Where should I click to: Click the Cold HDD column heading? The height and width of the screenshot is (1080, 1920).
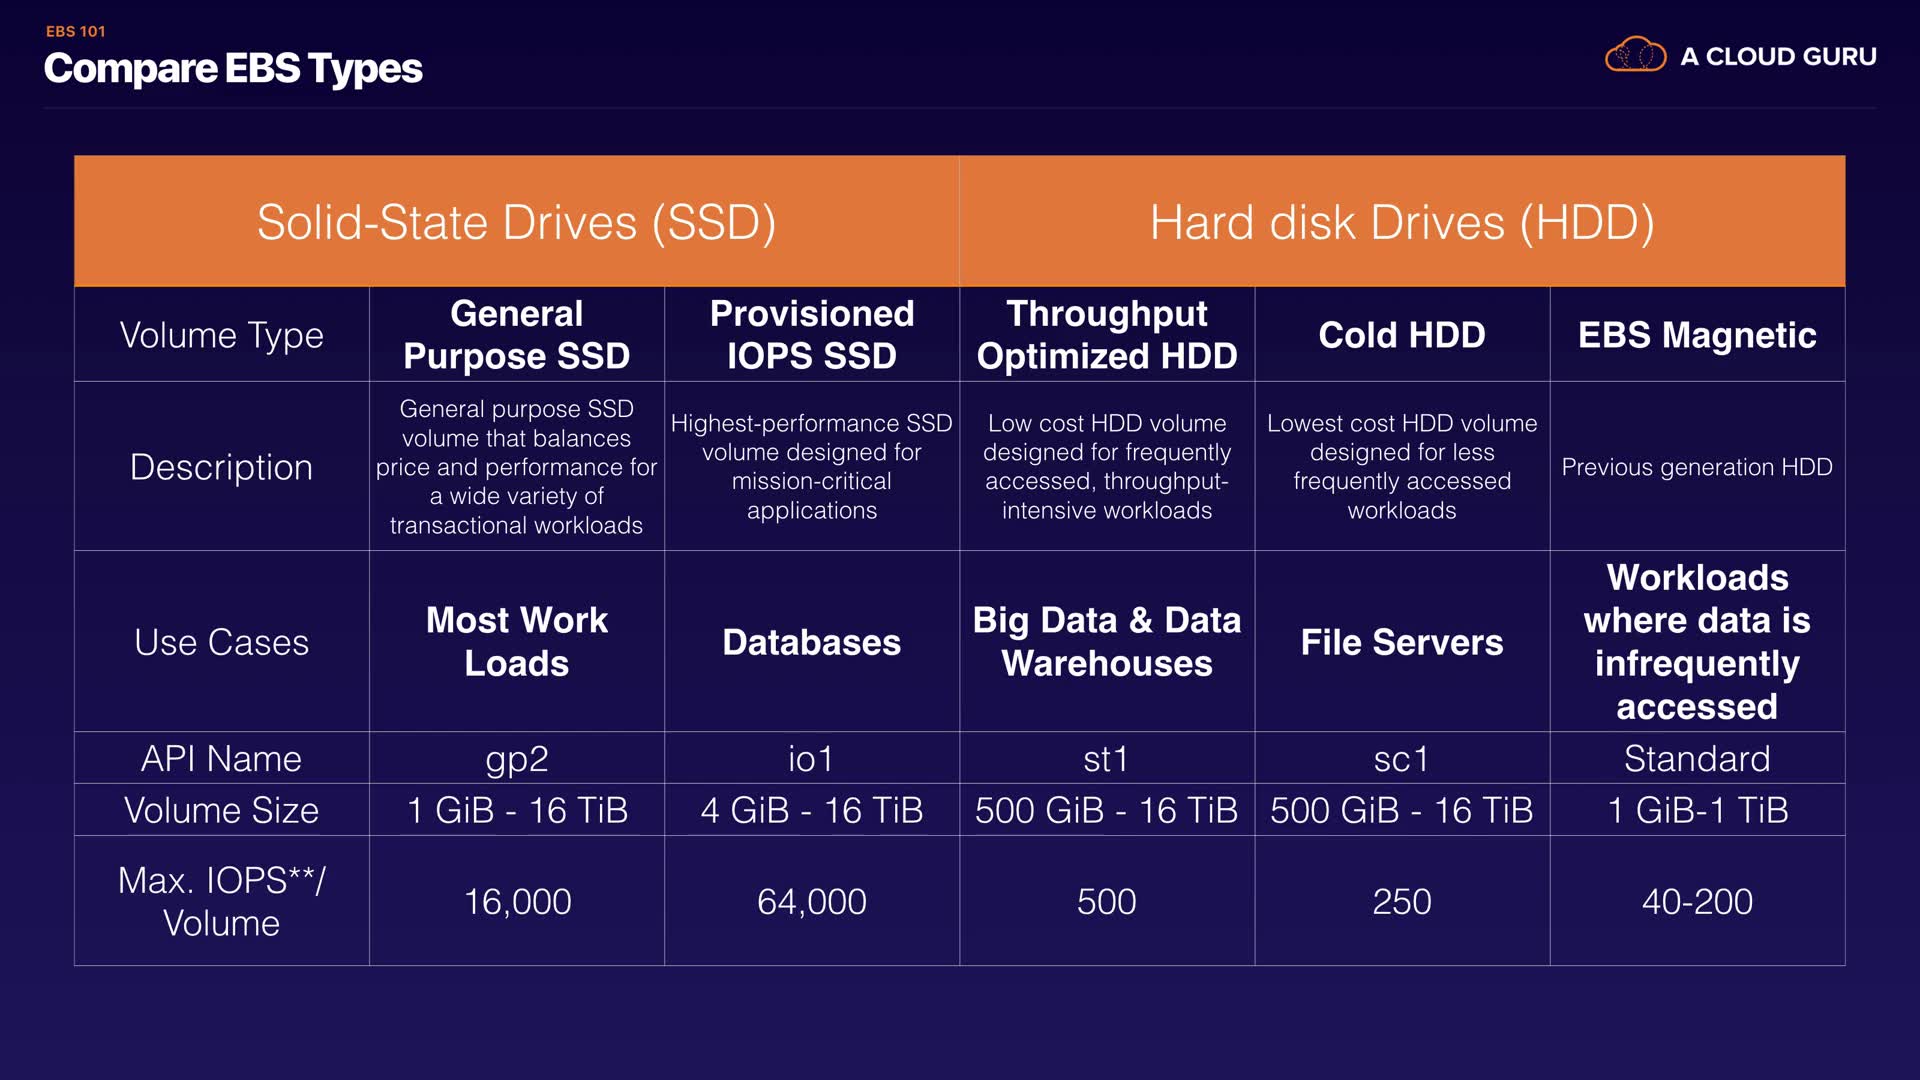[x=1401, y=335]
